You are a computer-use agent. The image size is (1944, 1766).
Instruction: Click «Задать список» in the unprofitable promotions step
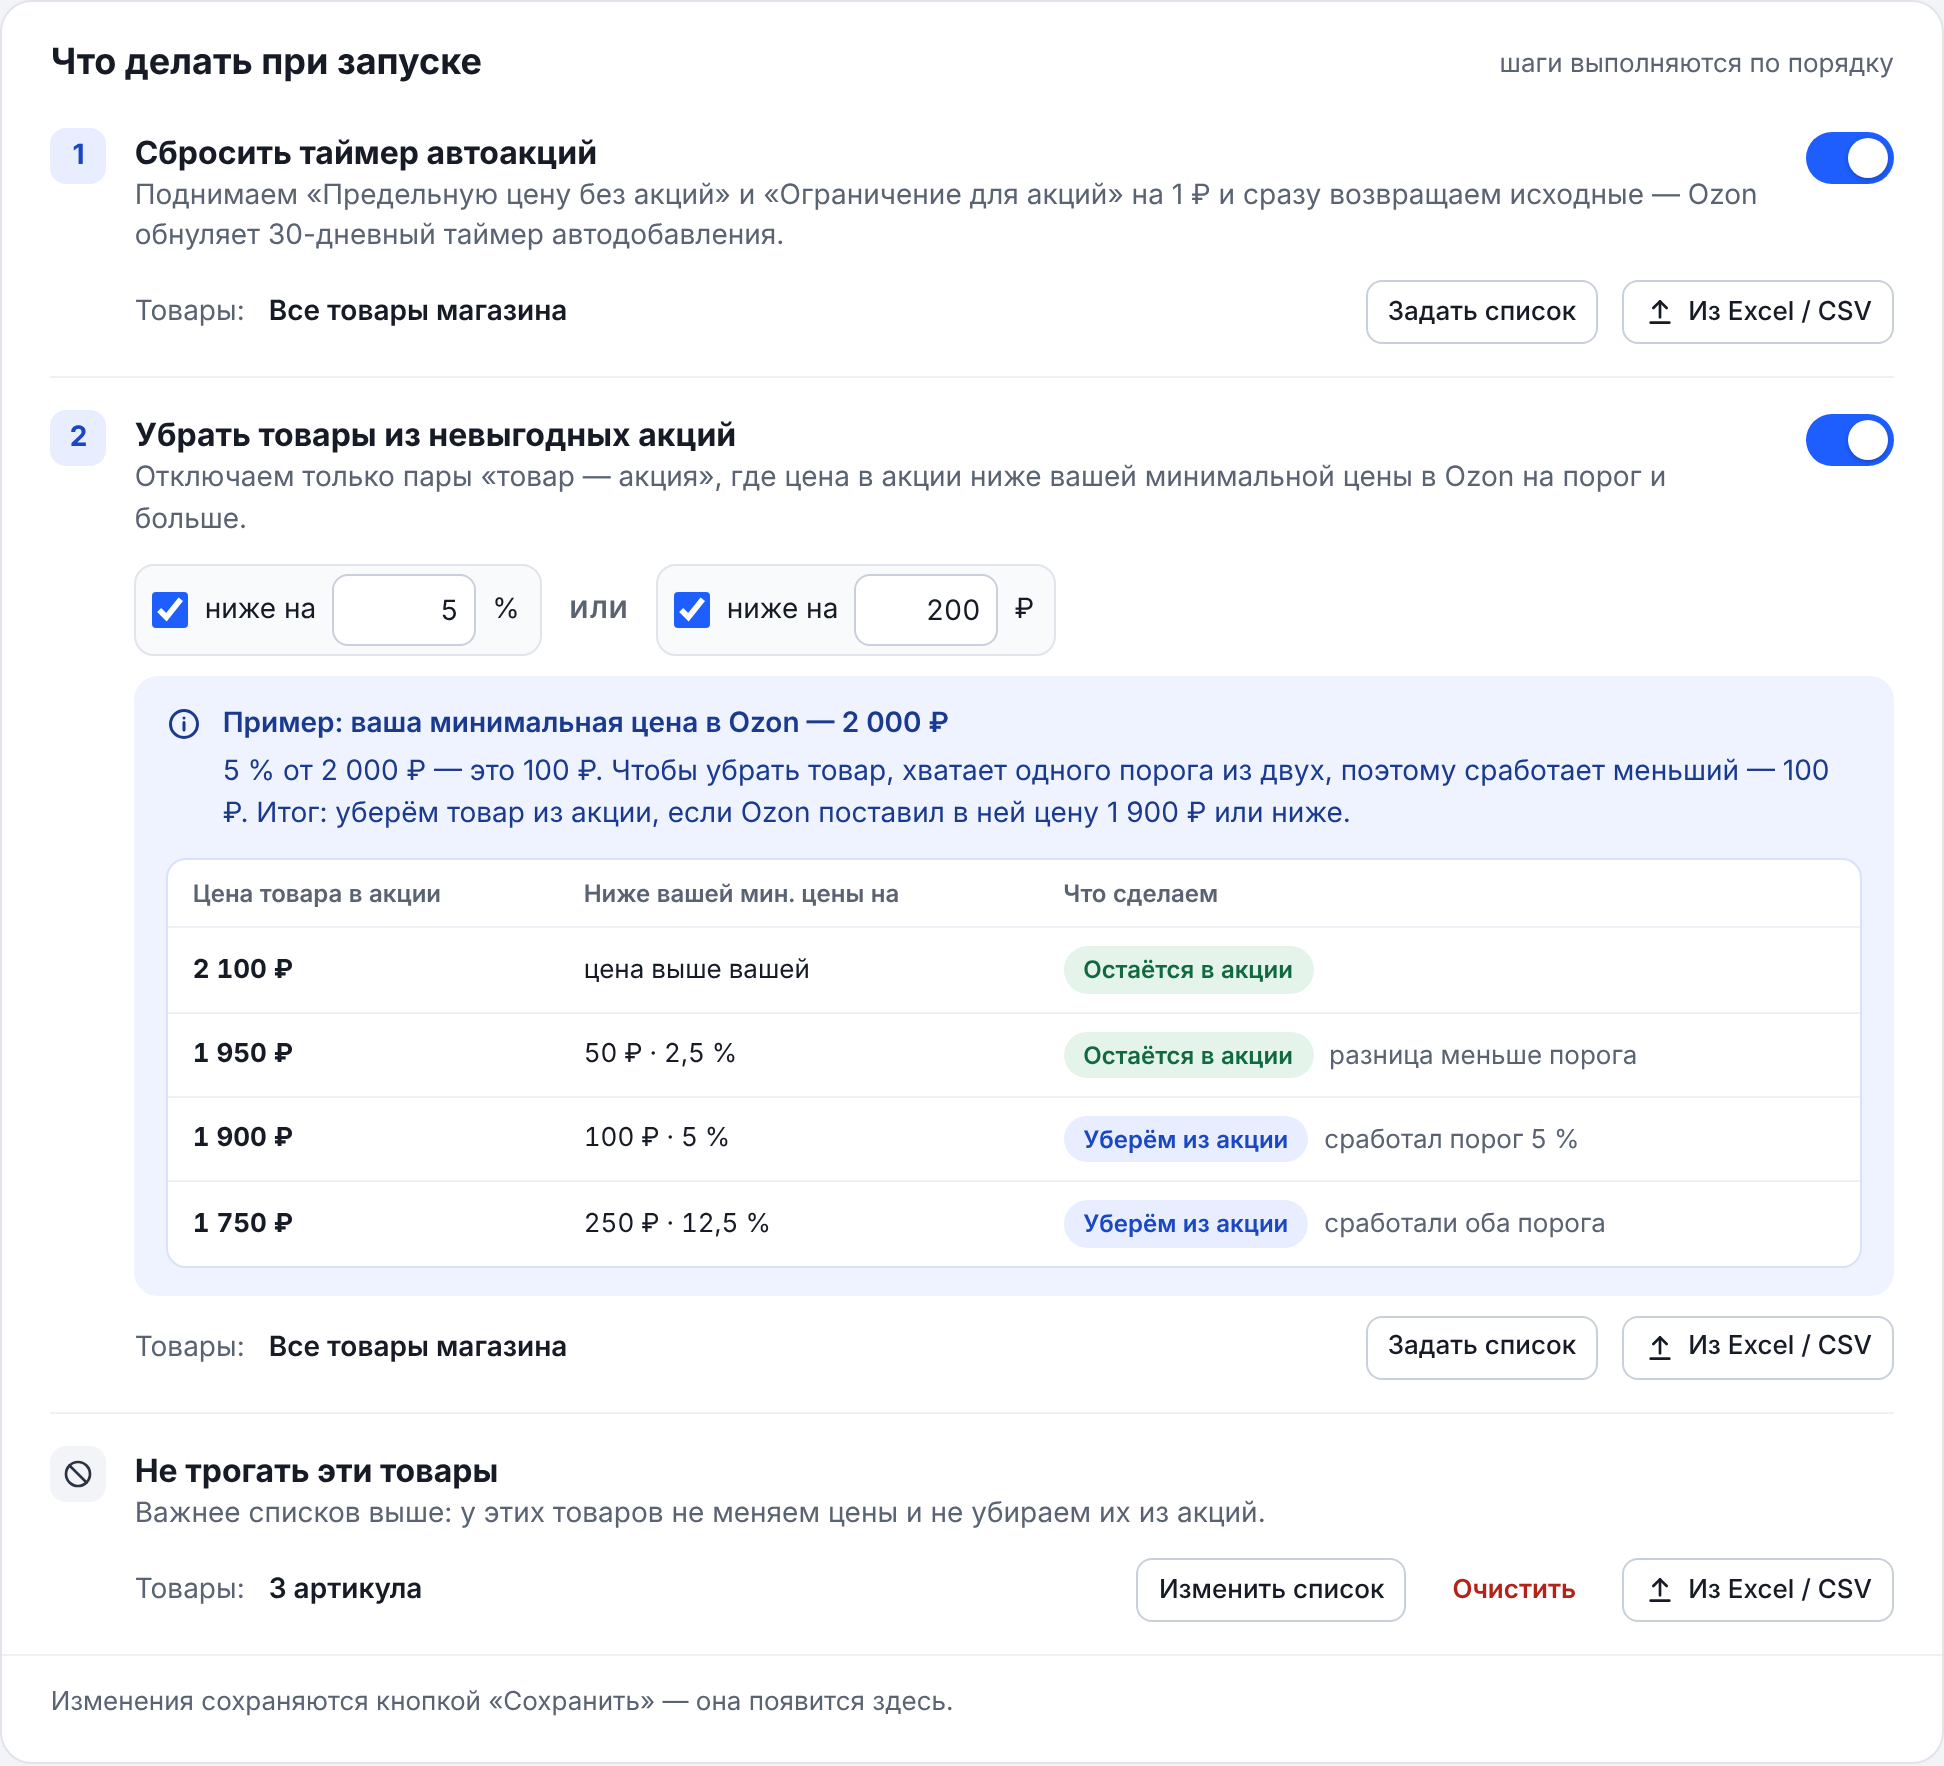(x=1481, y=1347)
